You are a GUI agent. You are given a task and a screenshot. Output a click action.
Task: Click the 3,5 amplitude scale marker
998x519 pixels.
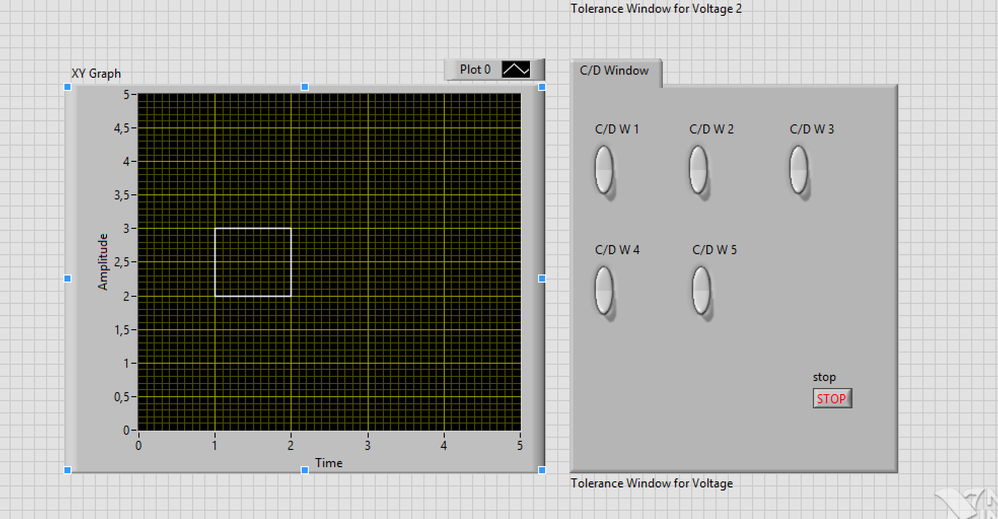[x=122, y=195]
